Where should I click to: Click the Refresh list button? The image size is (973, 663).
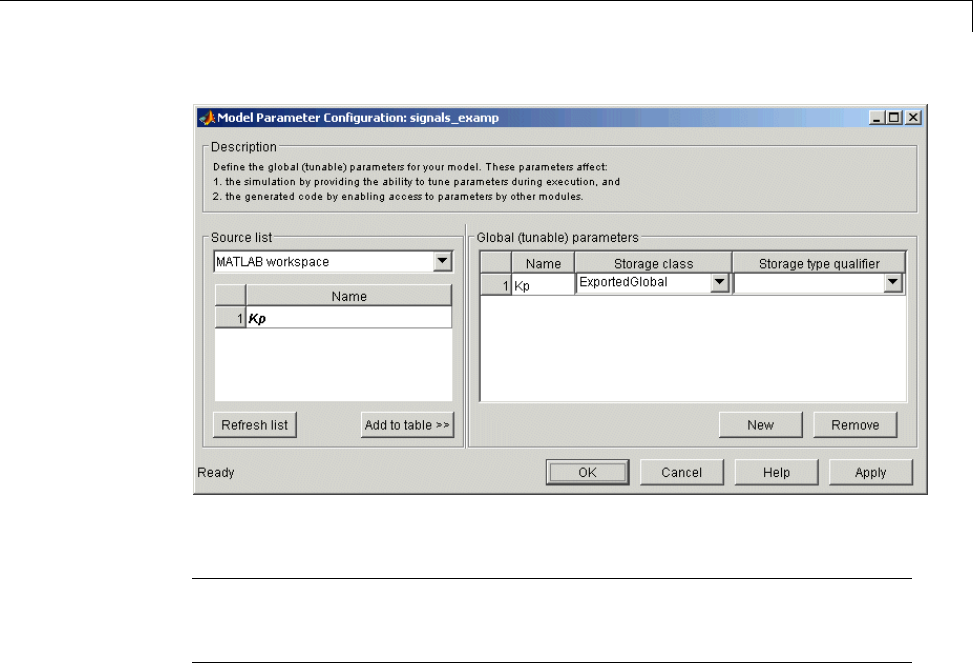pyautogui.click(x=254, y=425)
